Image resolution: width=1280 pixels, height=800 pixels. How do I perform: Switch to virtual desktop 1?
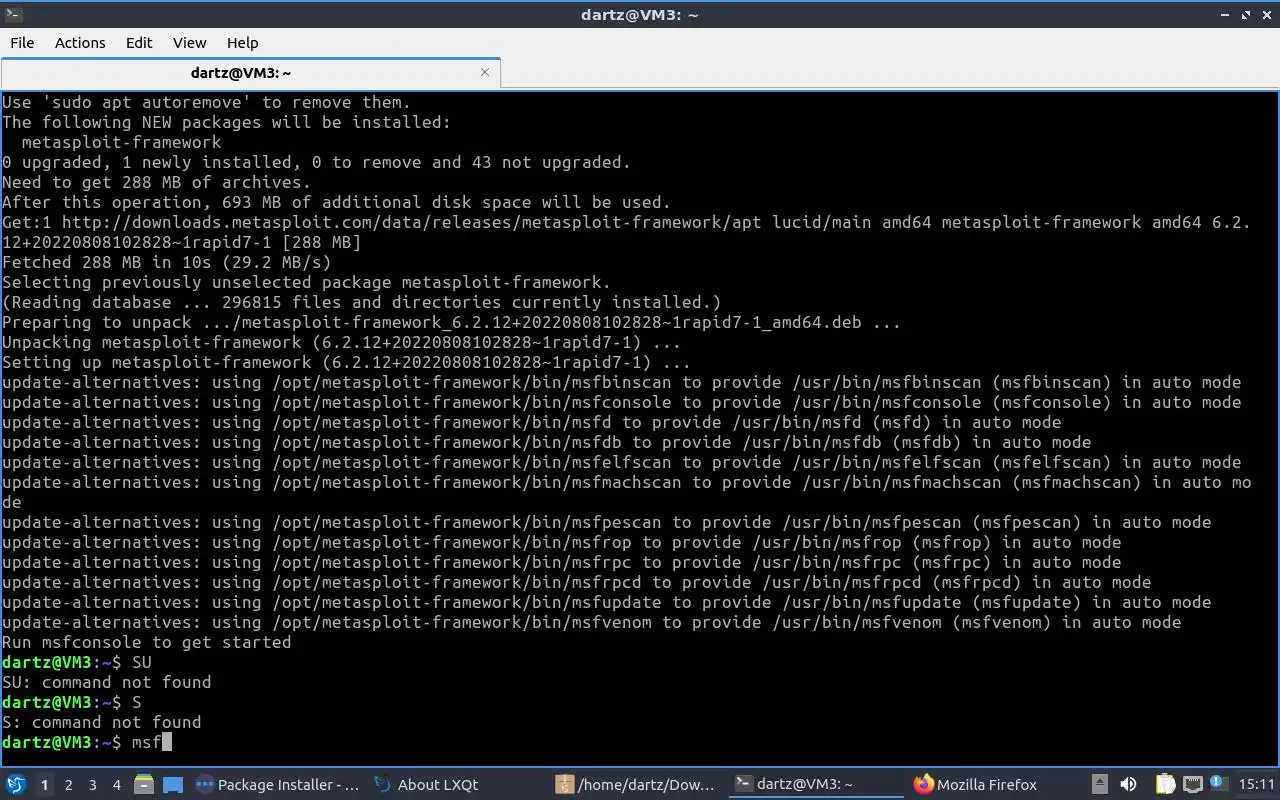pos(44,785)
